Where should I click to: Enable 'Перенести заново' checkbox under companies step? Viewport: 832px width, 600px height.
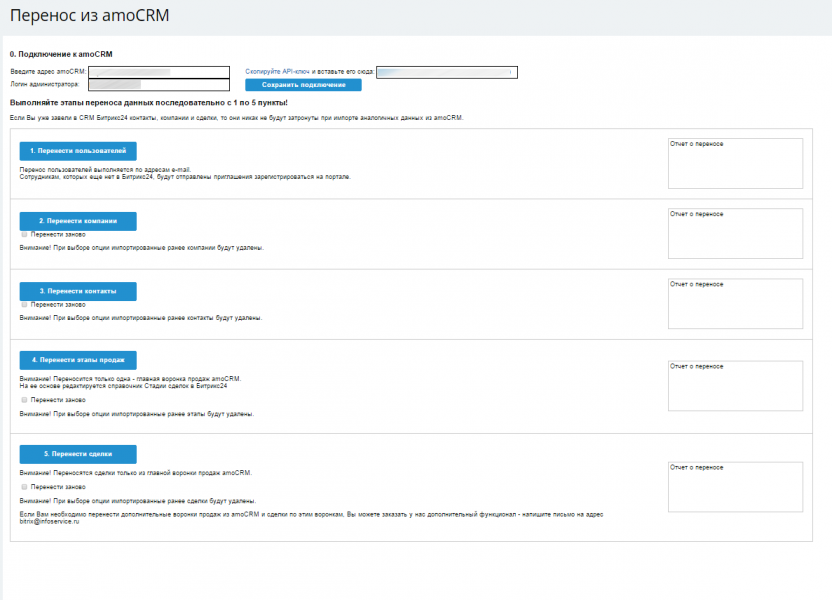pyautogui.click(x=25, y=234)
